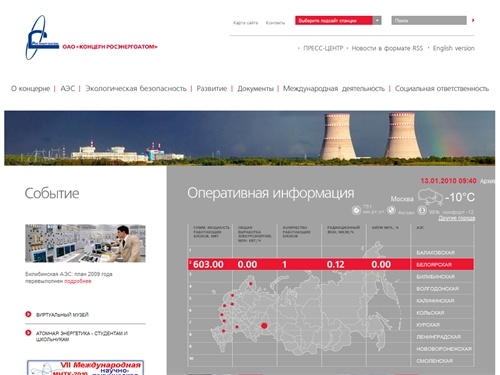Switch to English version
Image resolution: width=500 pixels, height=375 pixels.
pyautogui.click(x=454, y=48)
